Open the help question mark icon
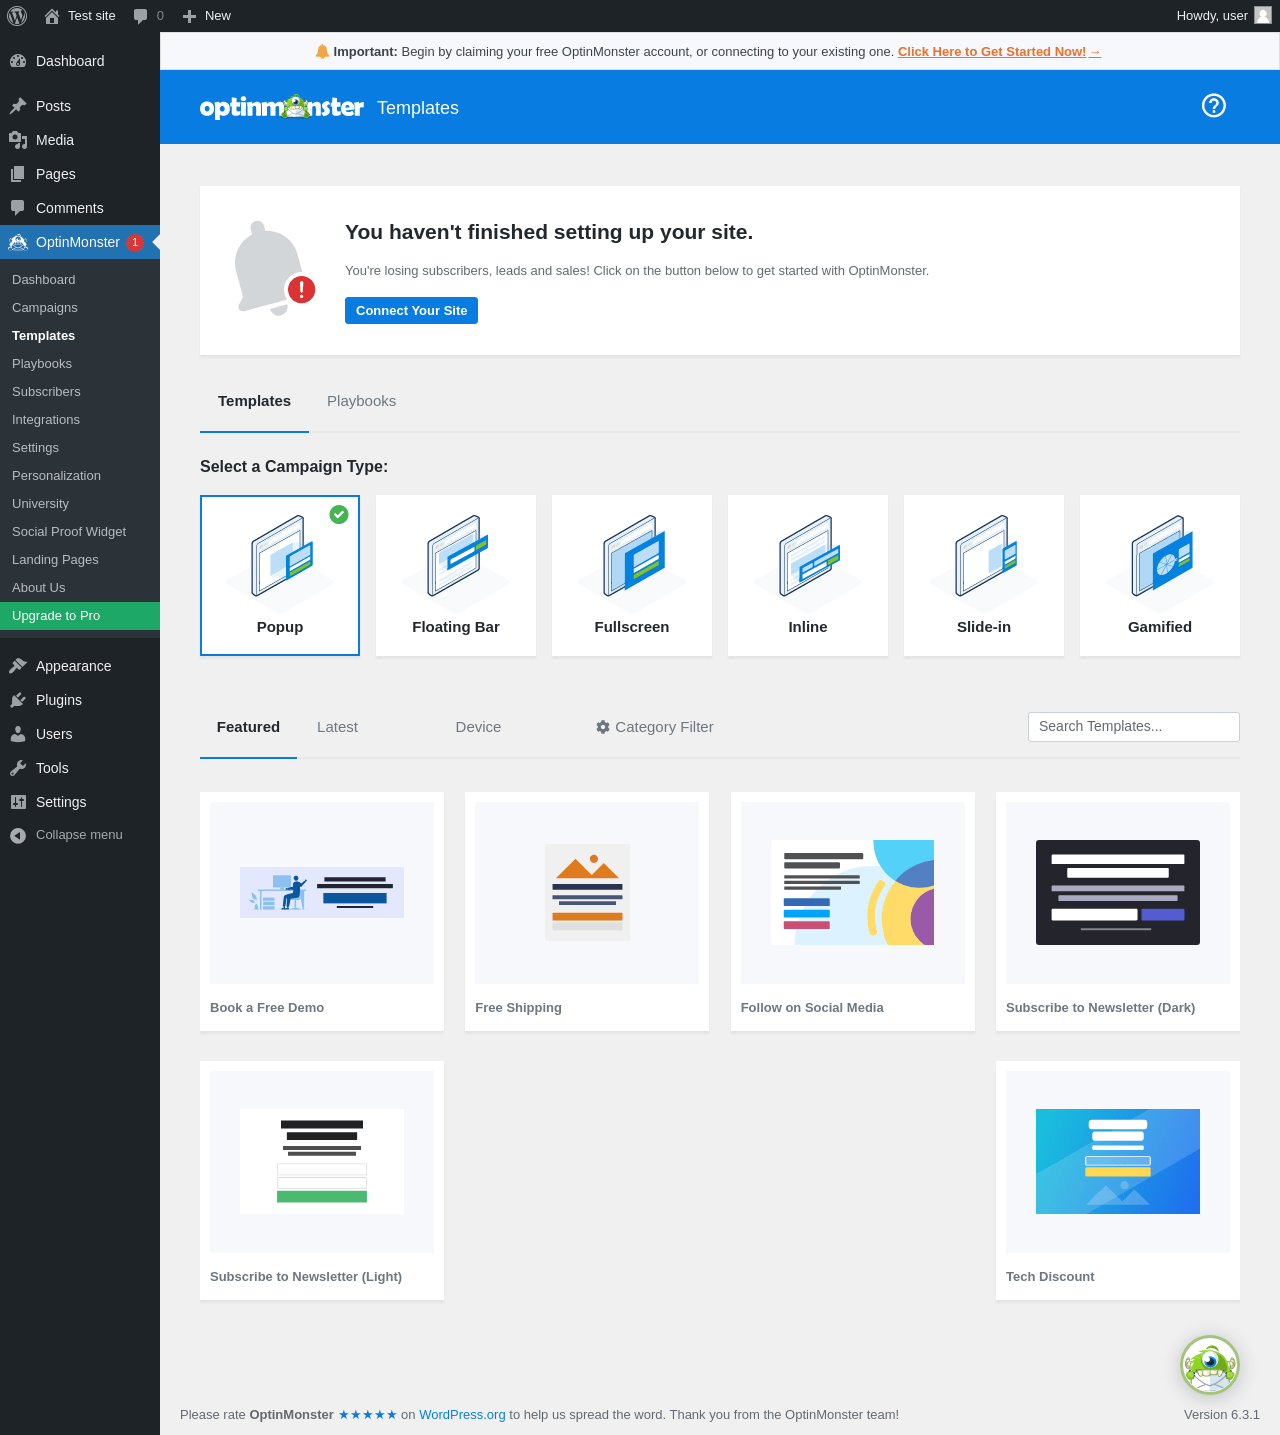This screenshot has height=1435, width=1280. (x=1214, y=106)
